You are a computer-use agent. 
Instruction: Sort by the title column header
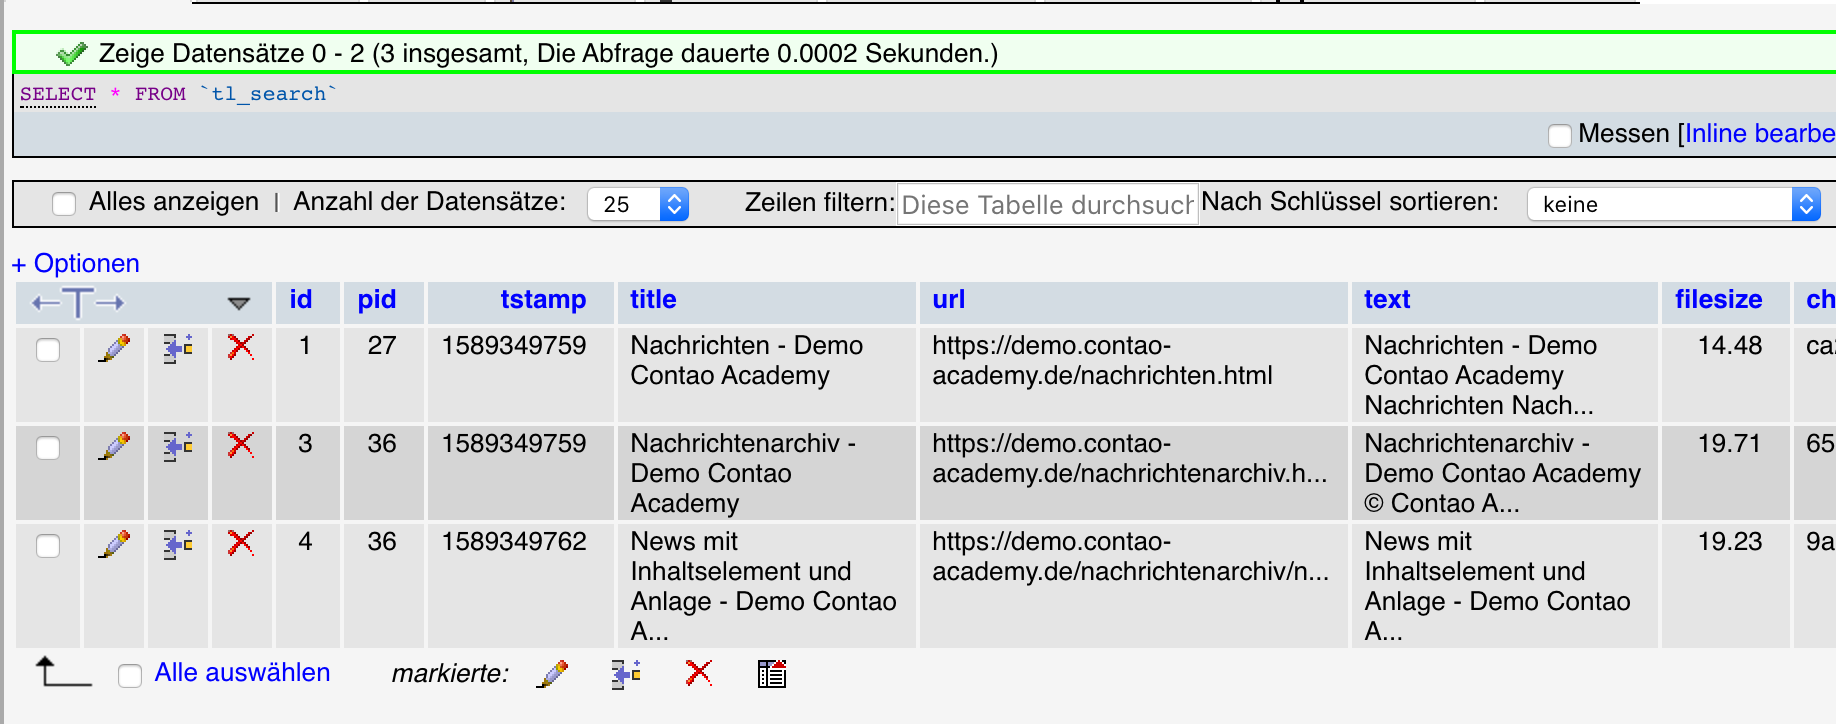653,299
